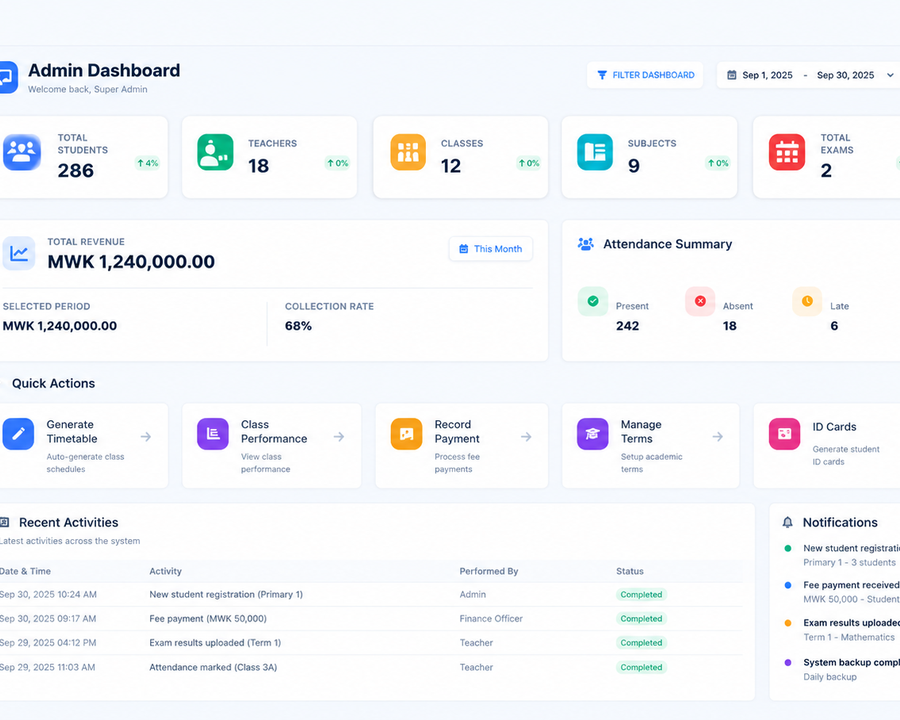The image size is (900, 720).
Task: Click the red Absent cross icon
Action: click(700, 301)
